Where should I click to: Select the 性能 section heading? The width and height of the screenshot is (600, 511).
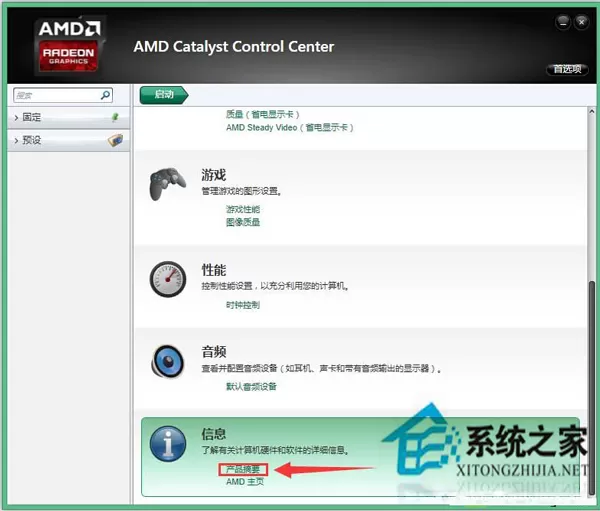214,269
